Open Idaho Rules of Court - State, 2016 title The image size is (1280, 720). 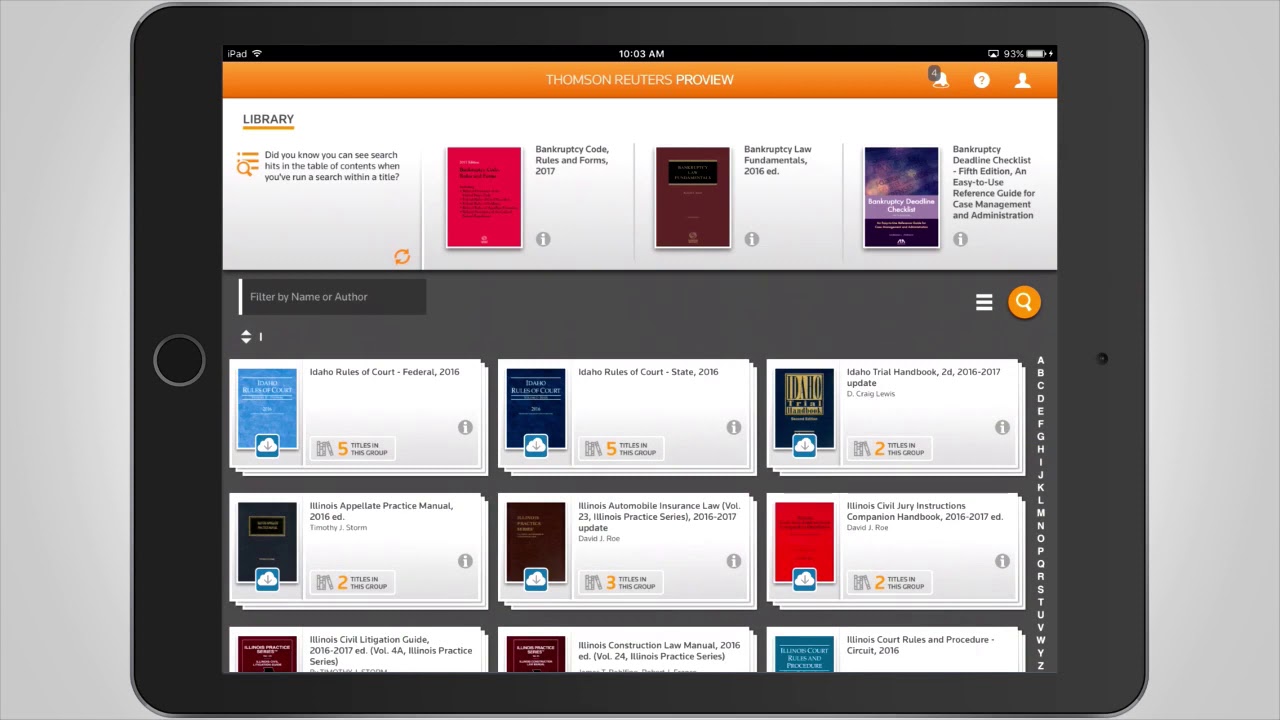(x=648, y=372)
